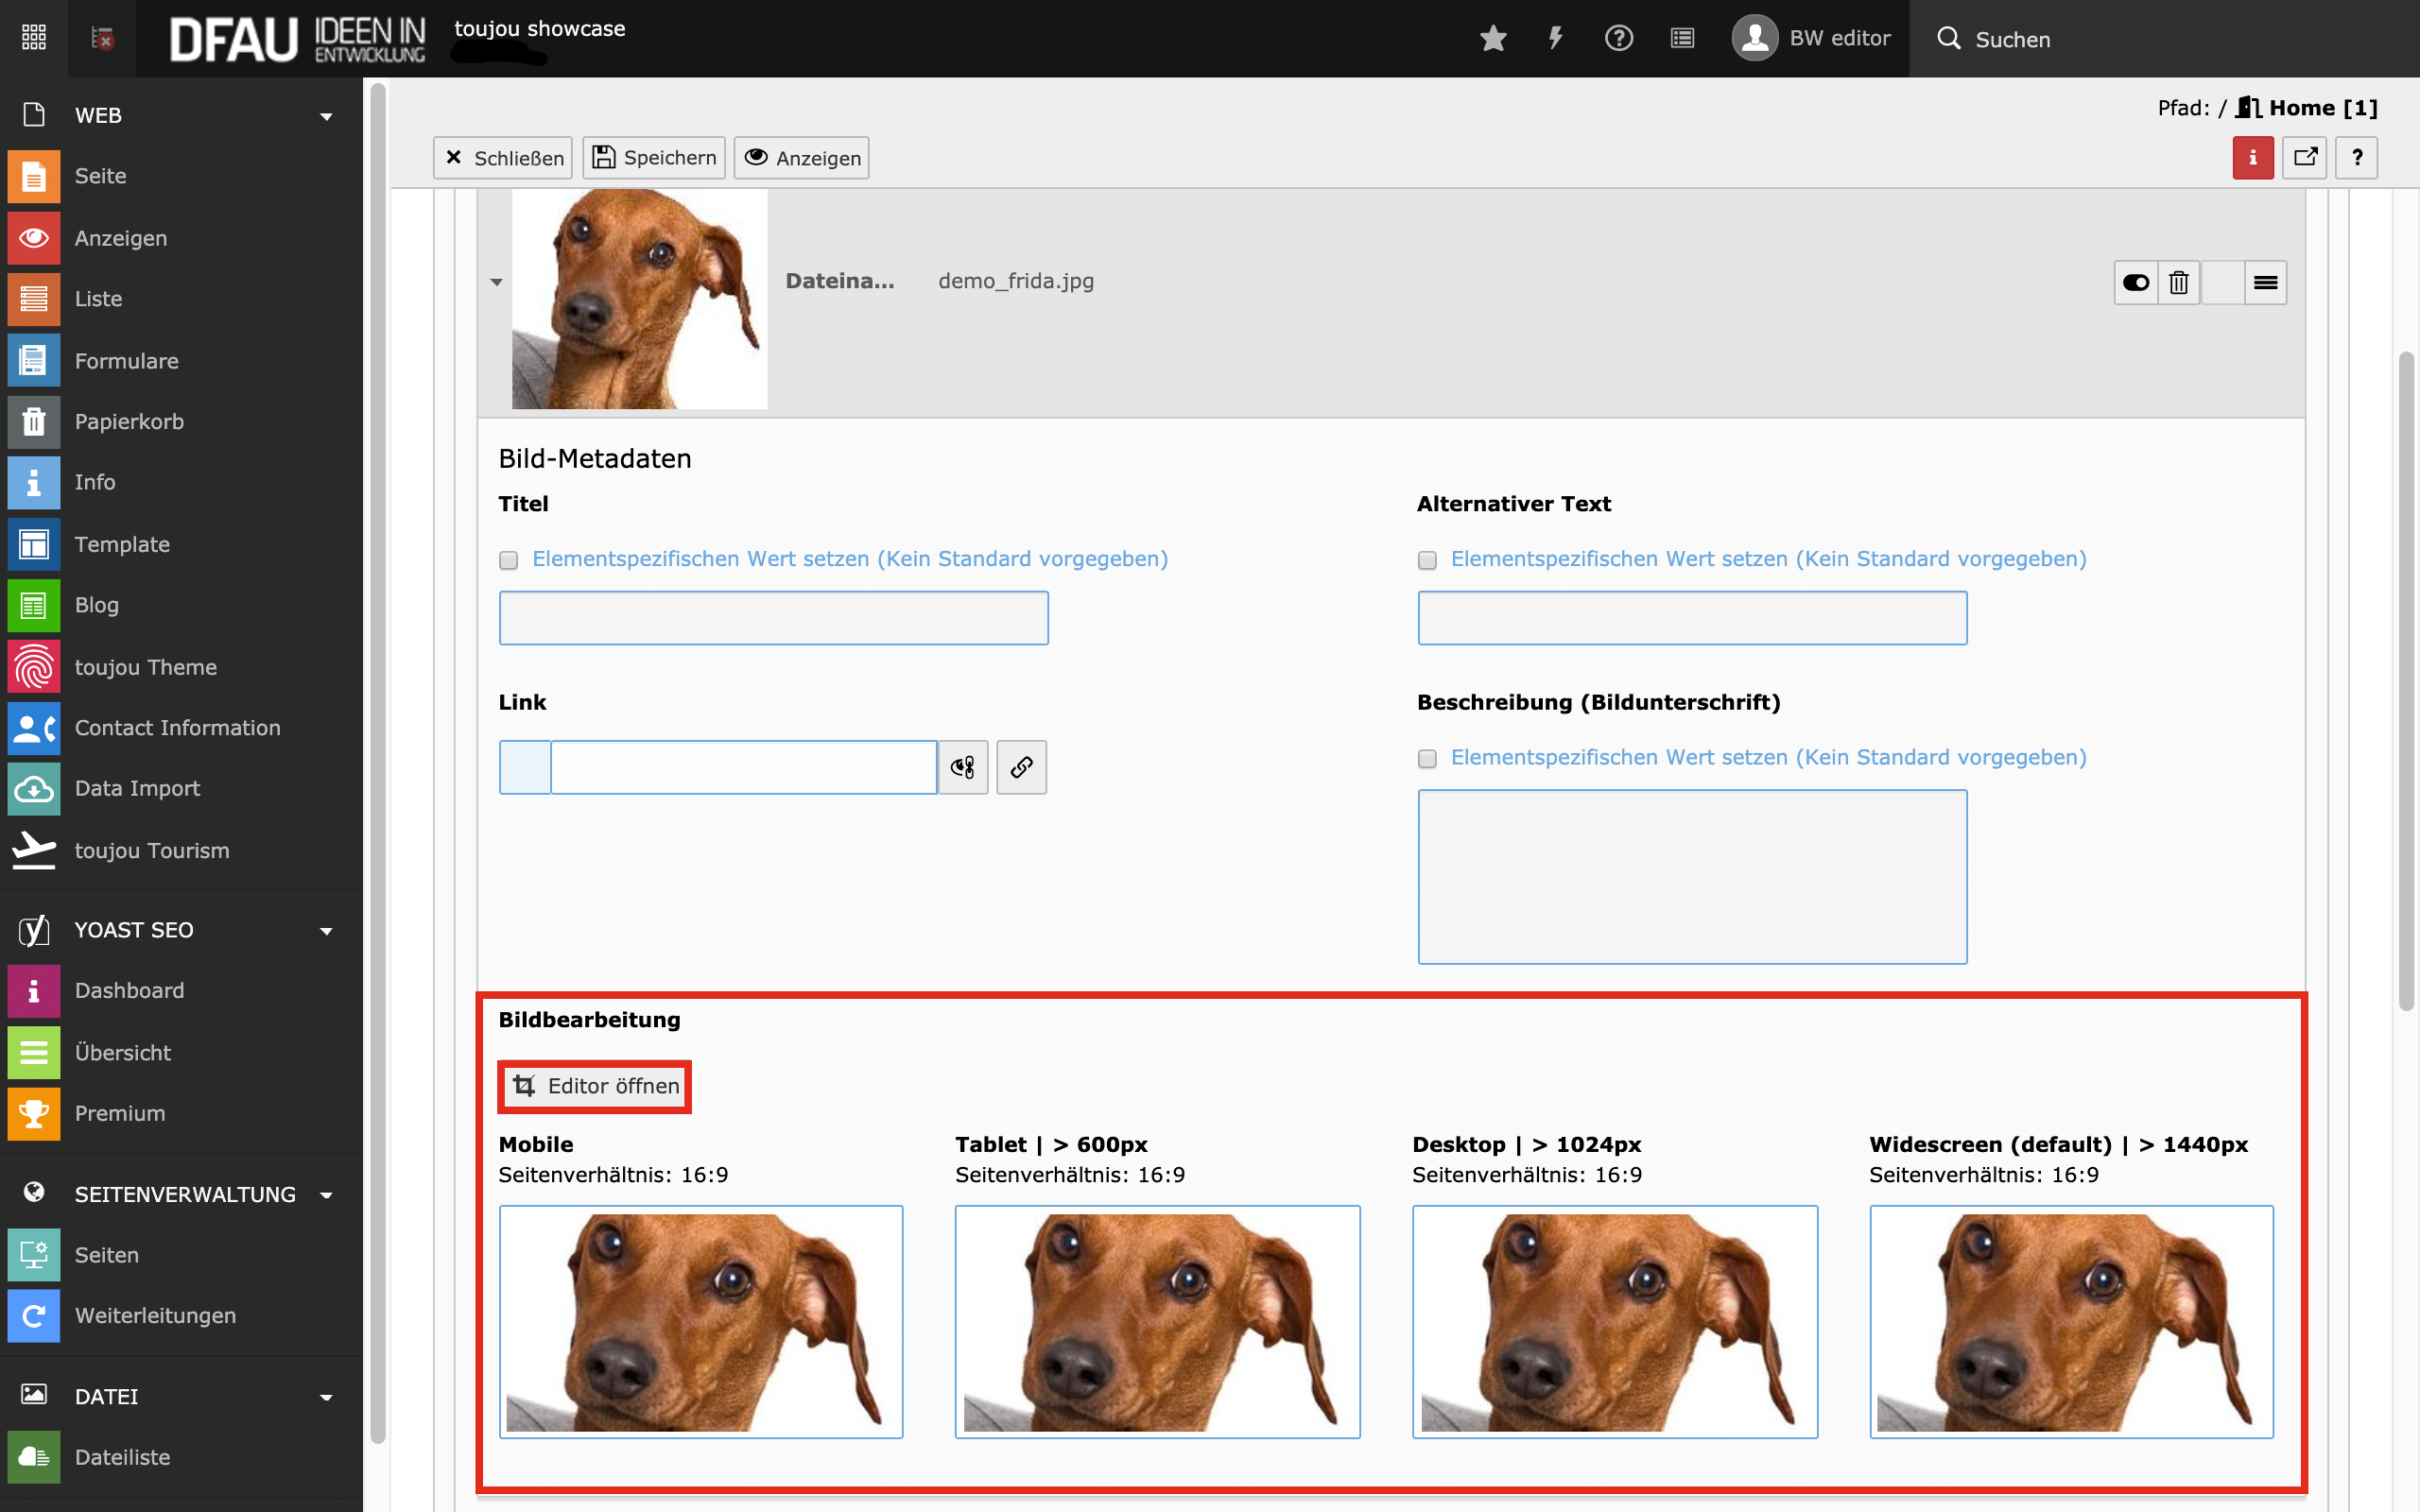
Task: Open the record in a new window
Action: [2305, 158]
